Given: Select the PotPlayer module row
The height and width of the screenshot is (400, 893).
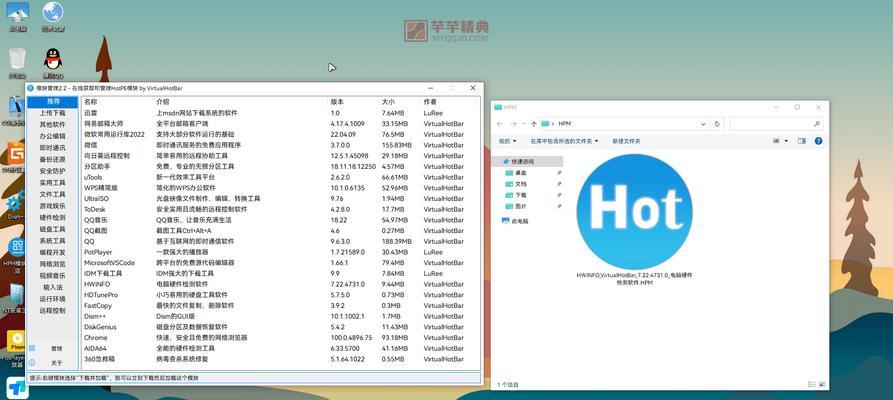Looking at the screenshot, I should [x=280, y=252].
